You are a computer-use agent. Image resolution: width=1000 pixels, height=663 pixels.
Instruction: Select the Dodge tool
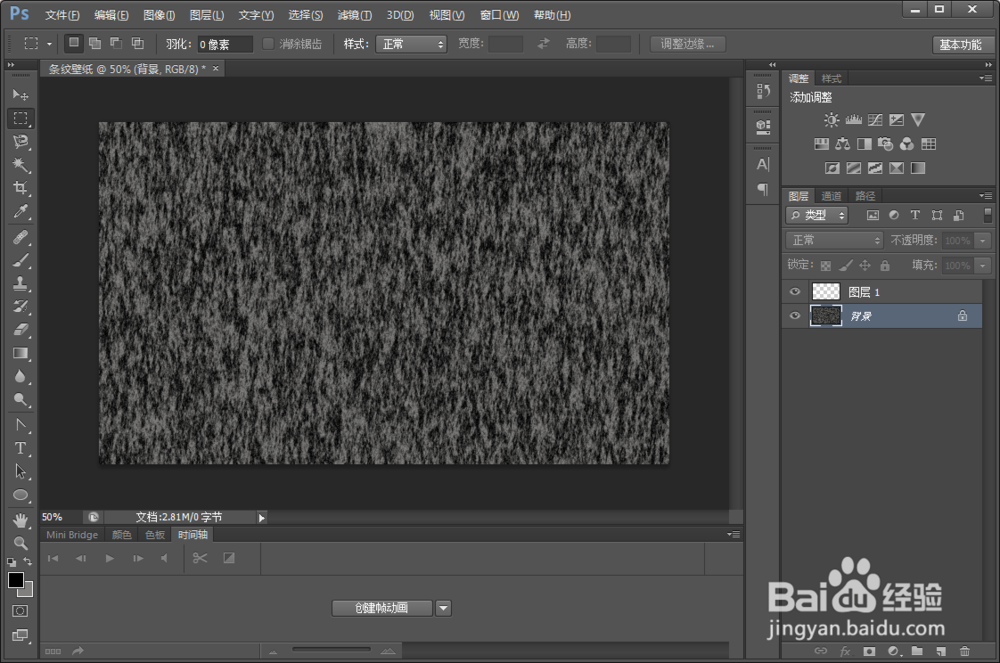point(20,400)
